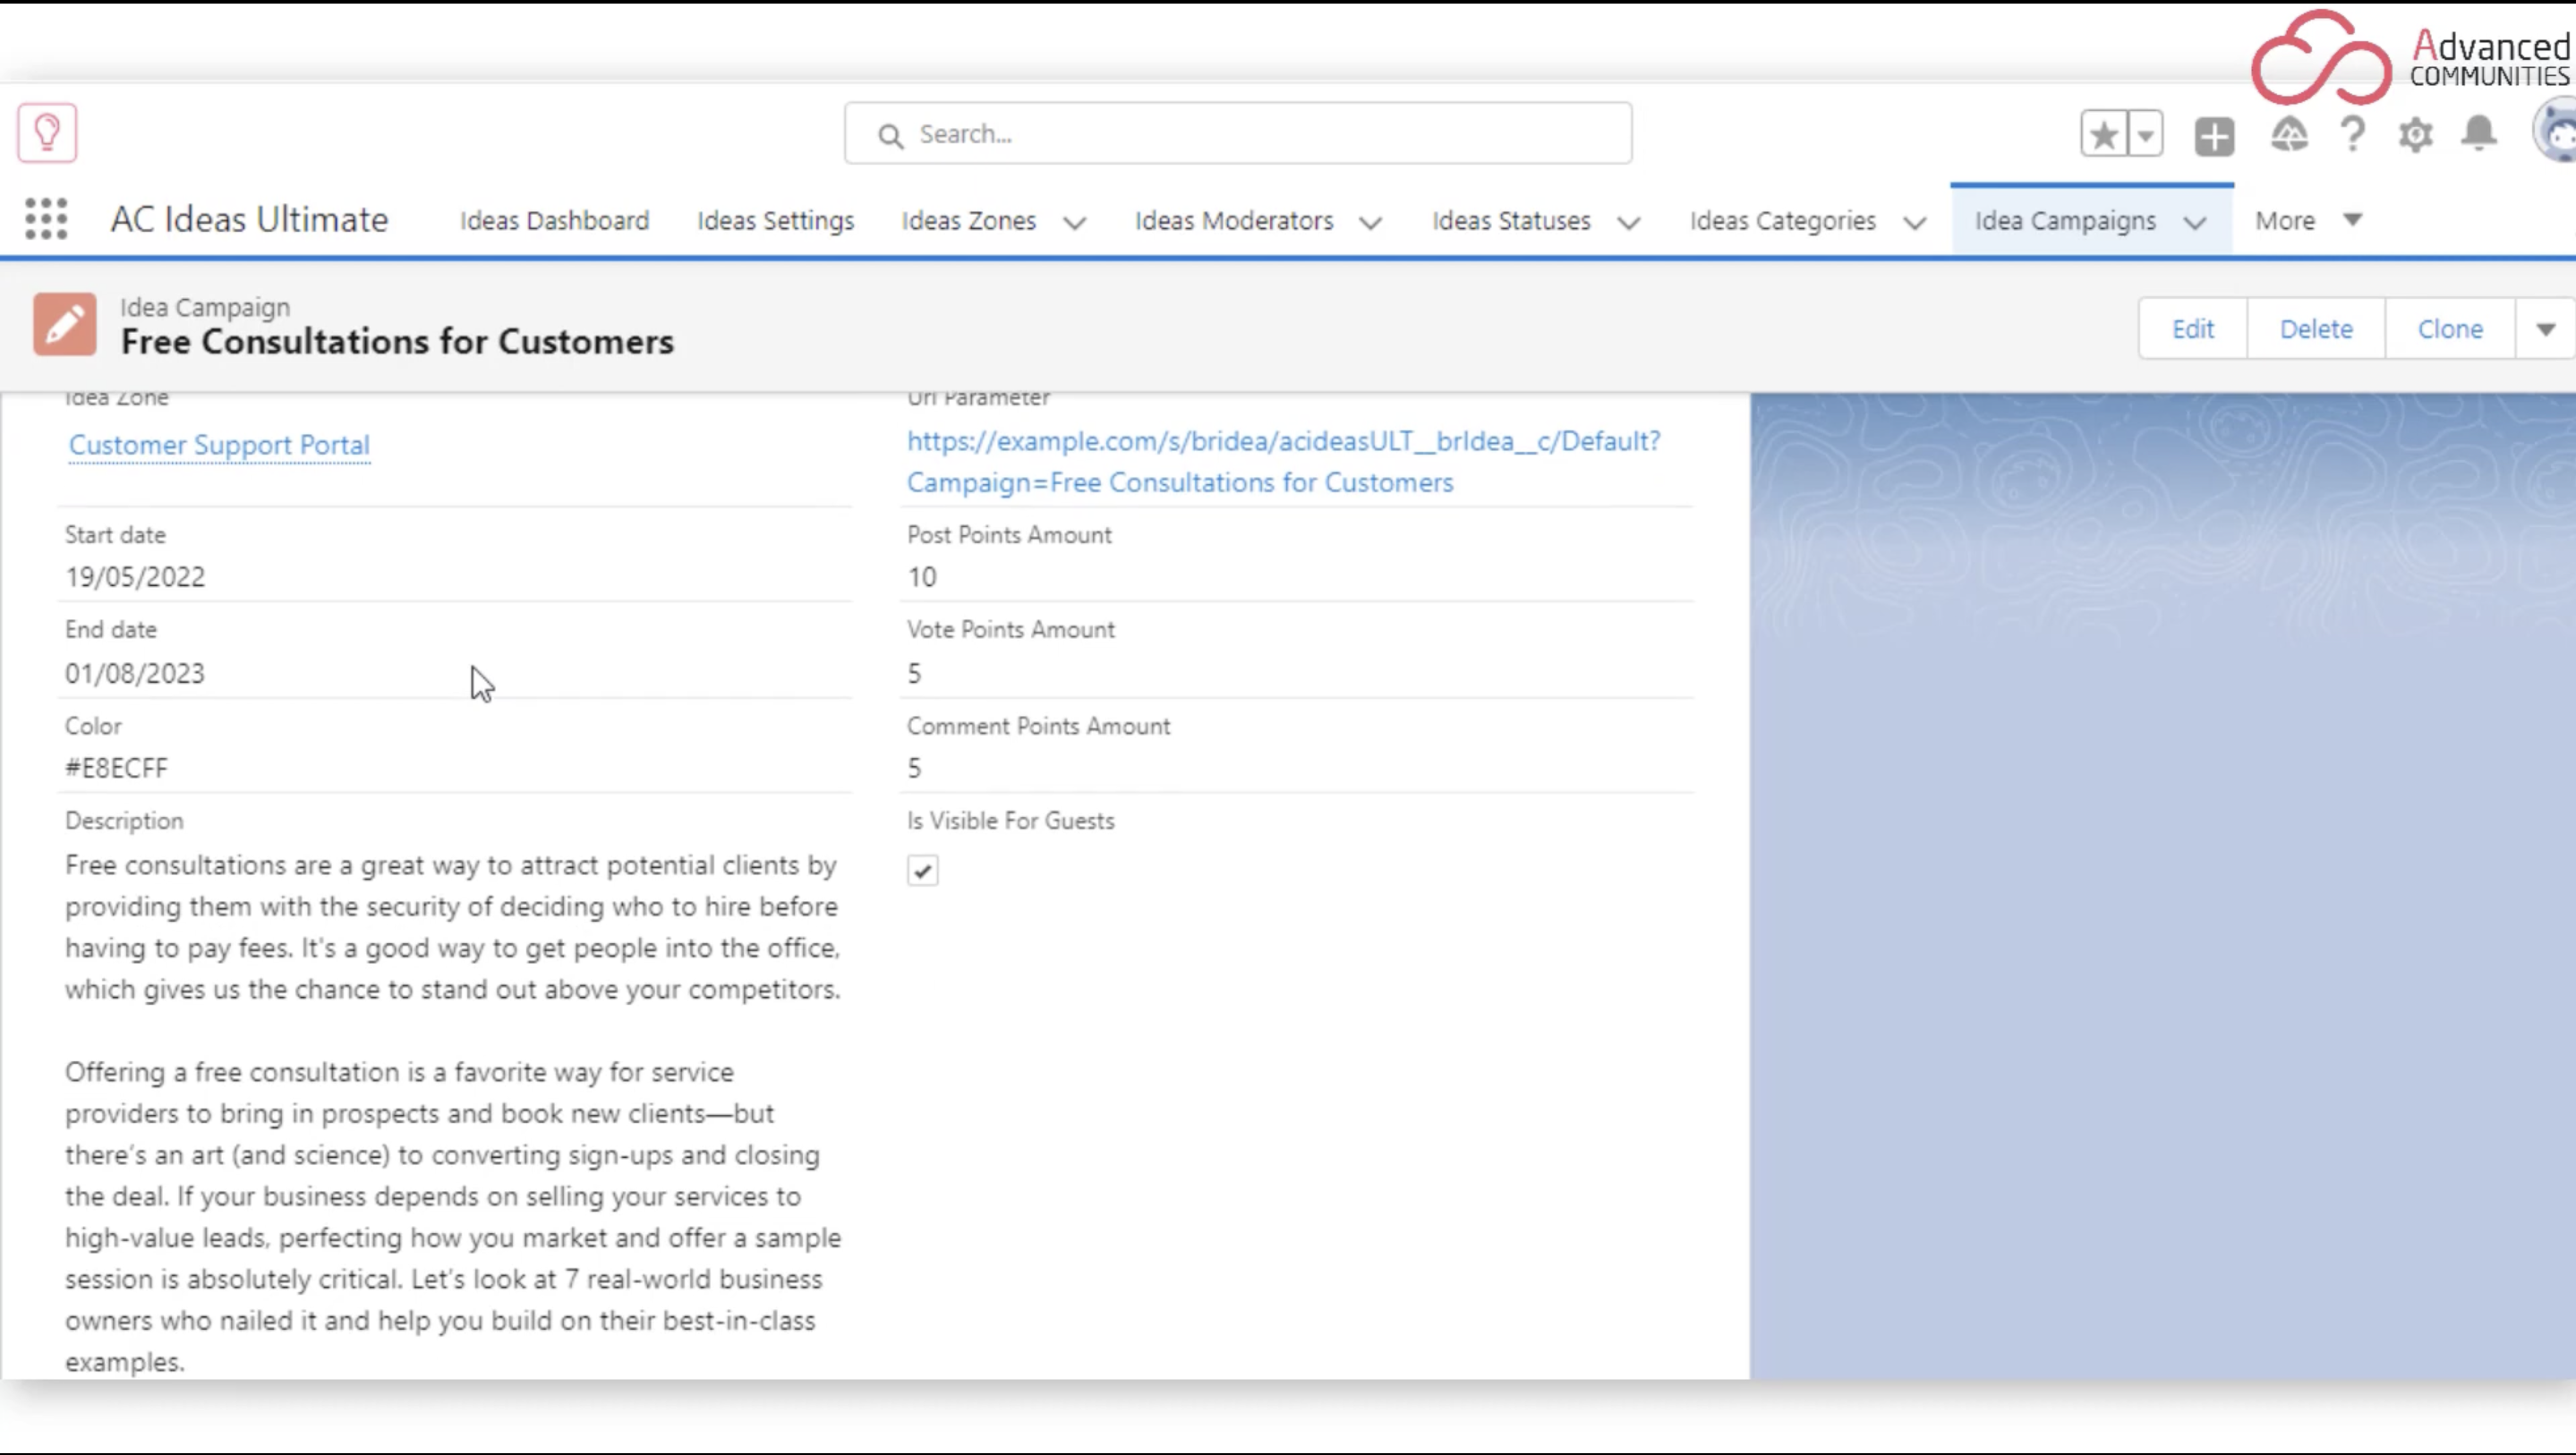This screenshot has width=2576, height=1455.
Task: Toggle the Is Visible For Guests checkbox
Action: pyautogui.click(x=922, y=870)
